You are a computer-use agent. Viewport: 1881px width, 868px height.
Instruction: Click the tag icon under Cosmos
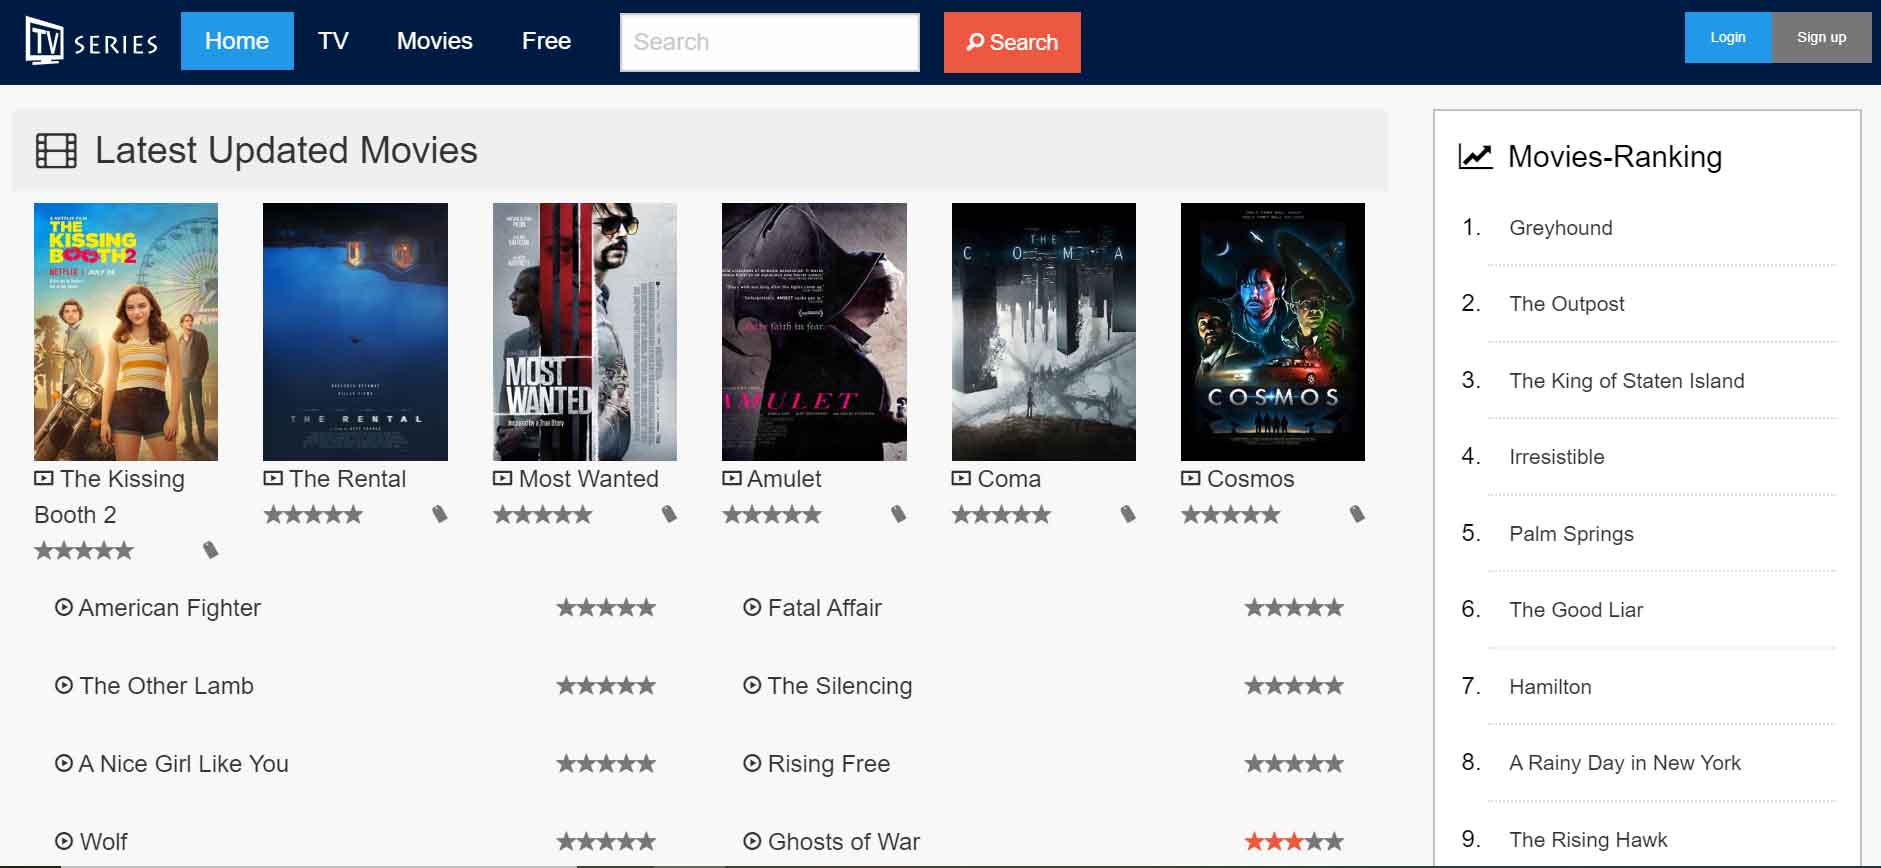click(1357, 514)
